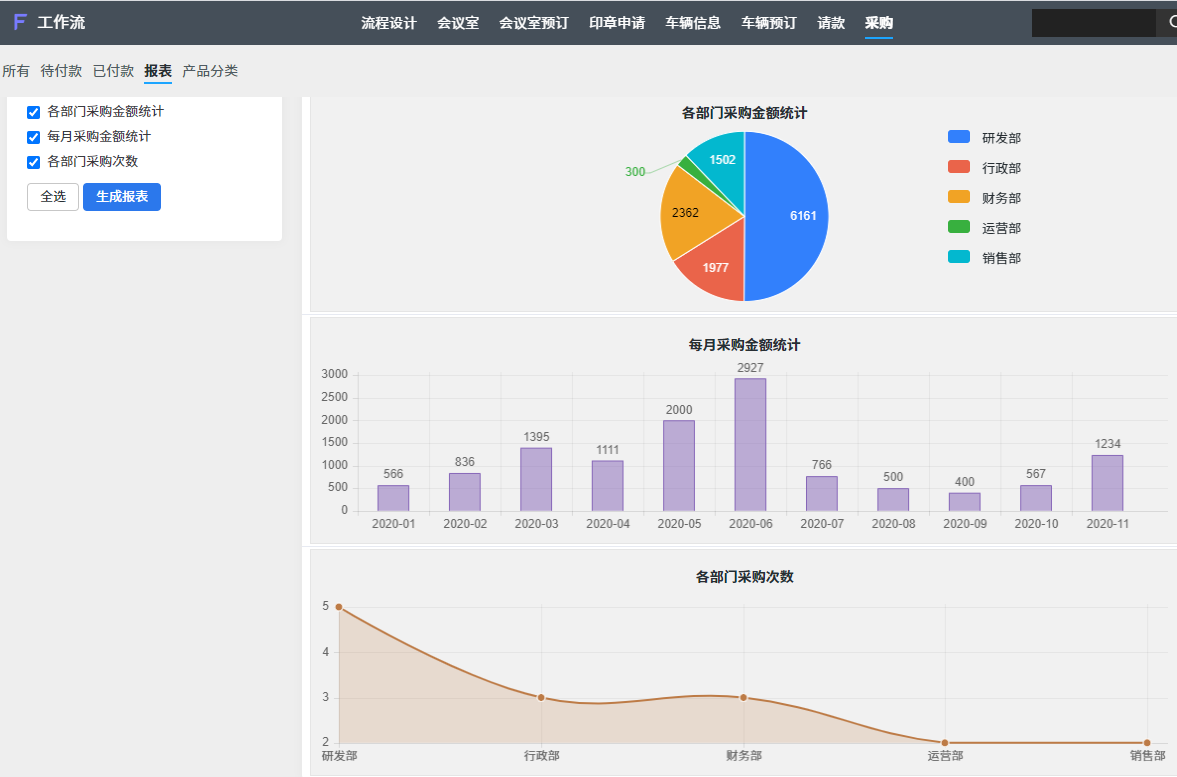
Task: Show the 已付款 tab
Action: point(113,71)
